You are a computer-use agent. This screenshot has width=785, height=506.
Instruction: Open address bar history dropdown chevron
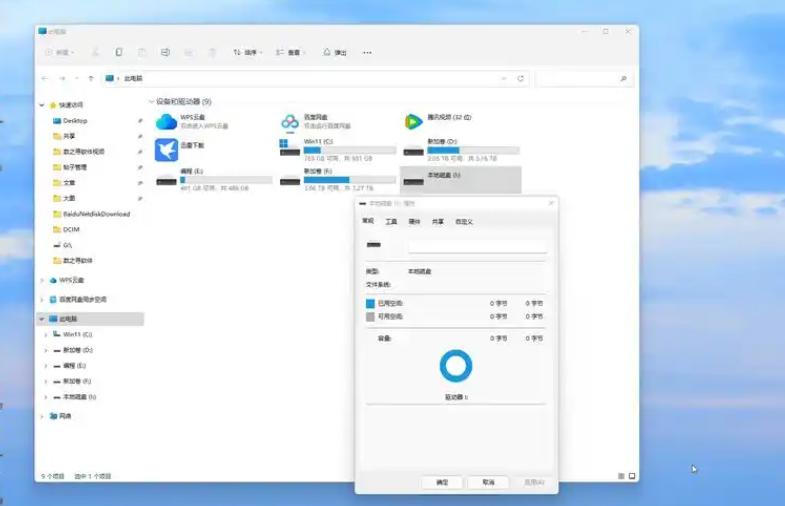coord(504,79)
